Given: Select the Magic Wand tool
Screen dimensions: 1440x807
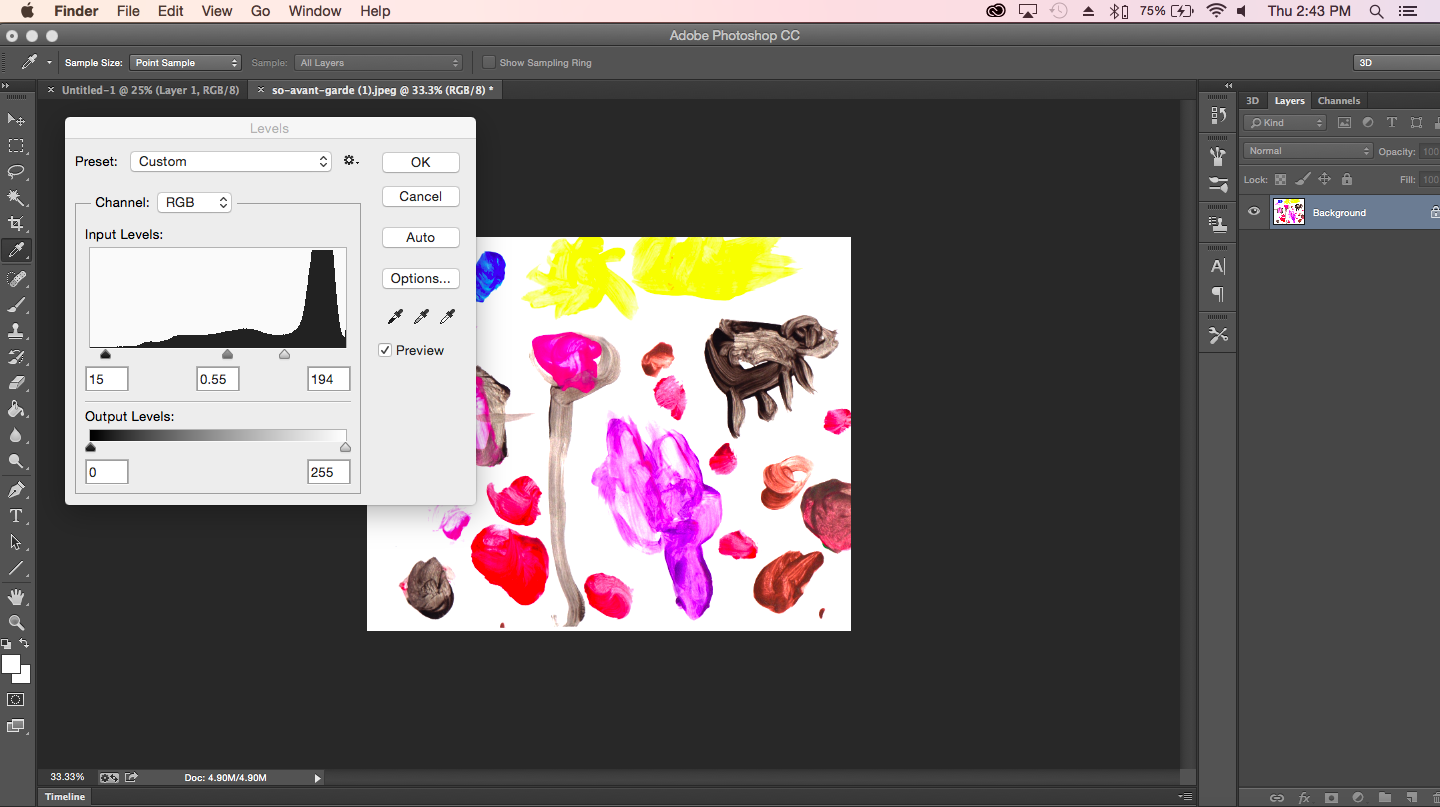Looking at the screenshot, I should click(x=16, y=197).
